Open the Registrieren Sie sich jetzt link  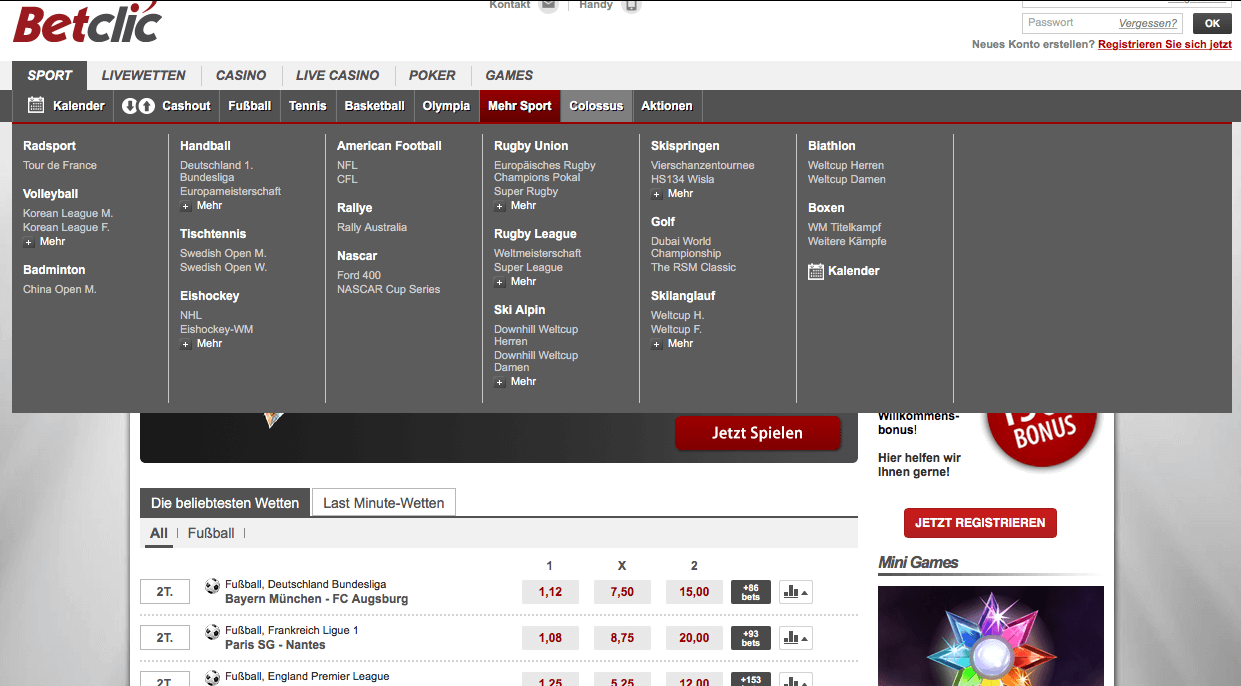[x=1165, y=45]
